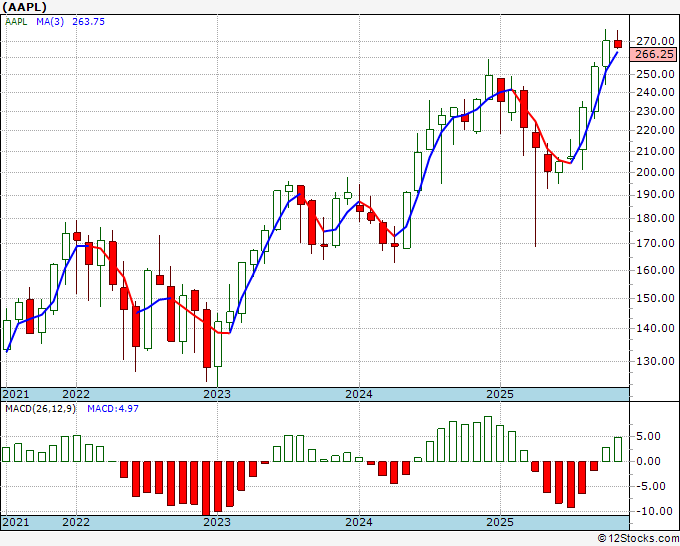Click 2024 on the price chart time axis
680x546 pixels.
click(x=359, y=394)
